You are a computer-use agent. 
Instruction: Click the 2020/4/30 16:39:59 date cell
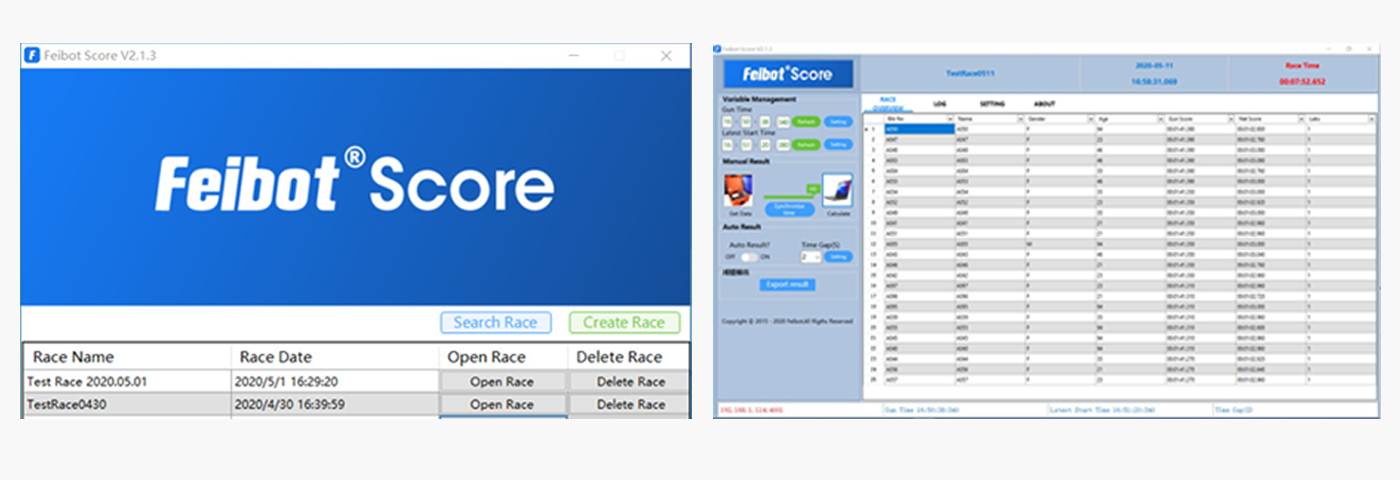coord(334,404)
